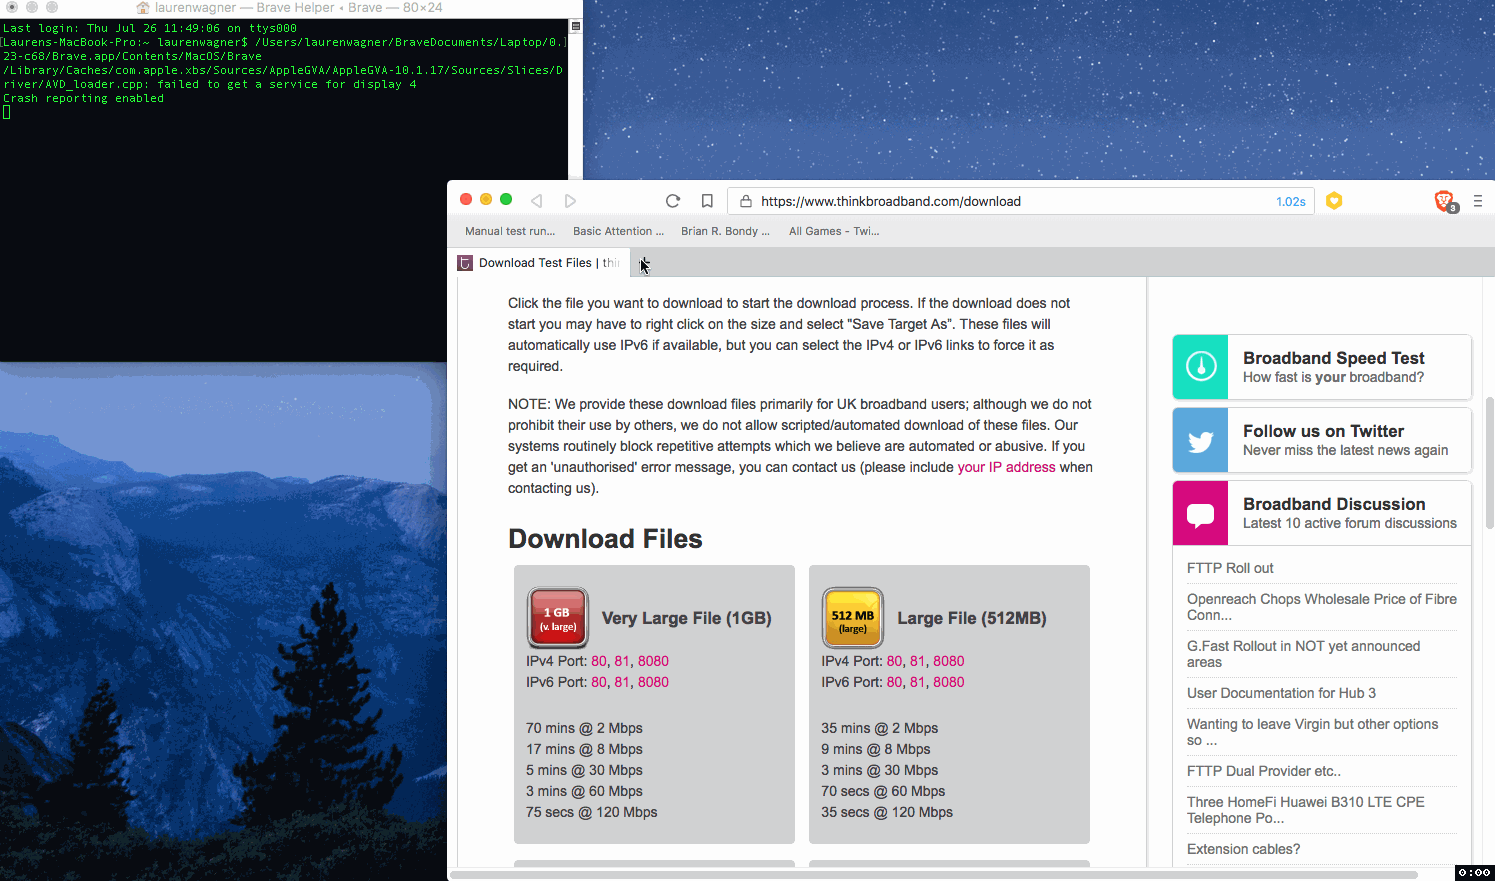Reload the page with the refresh icon
This screenshot has height=881, width=1495.
coord(673,201)
